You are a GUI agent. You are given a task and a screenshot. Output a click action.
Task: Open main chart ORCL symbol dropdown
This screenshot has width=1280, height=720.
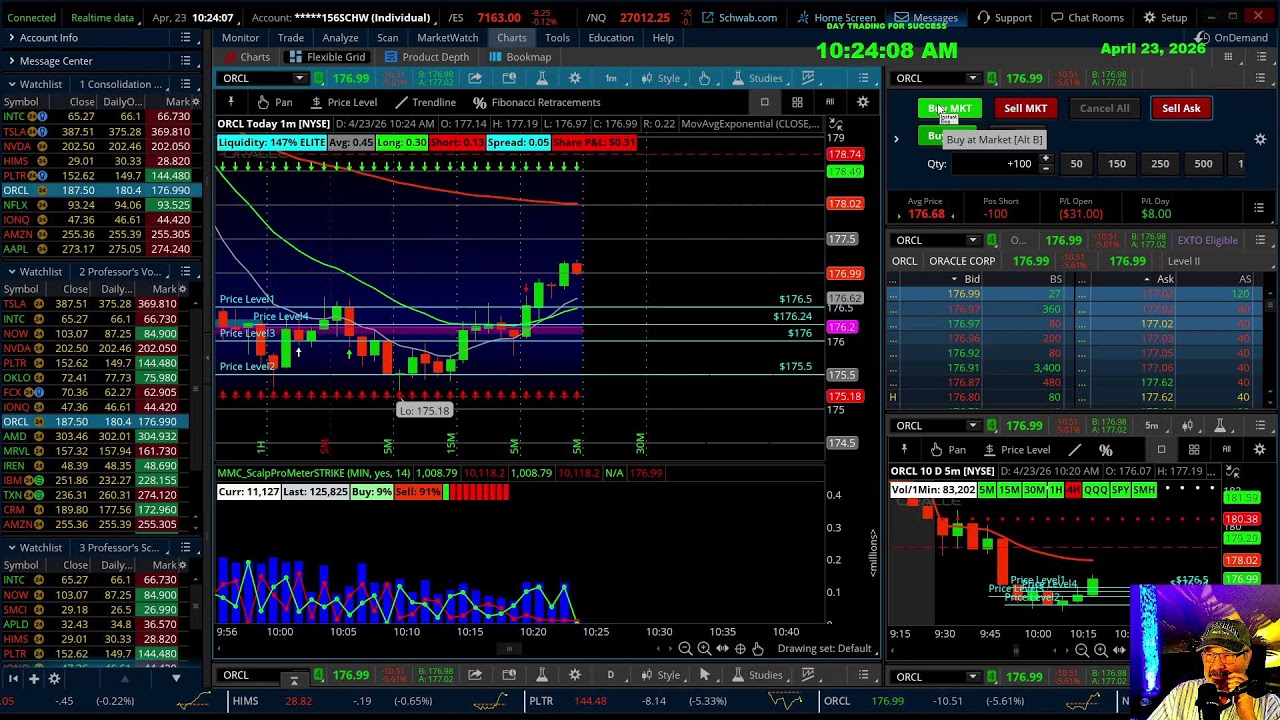pyautogui.click(x=299, y=78)
